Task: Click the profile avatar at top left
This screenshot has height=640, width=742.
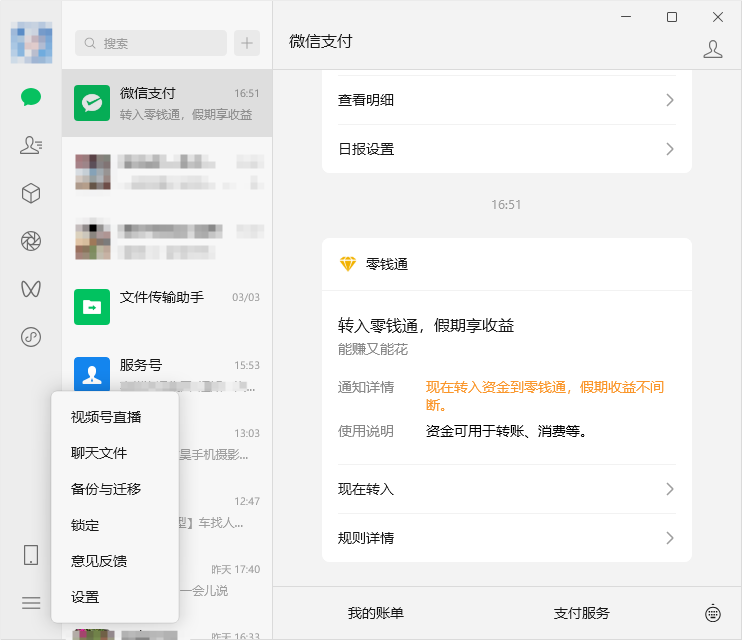Action: (x=31, y=43)
